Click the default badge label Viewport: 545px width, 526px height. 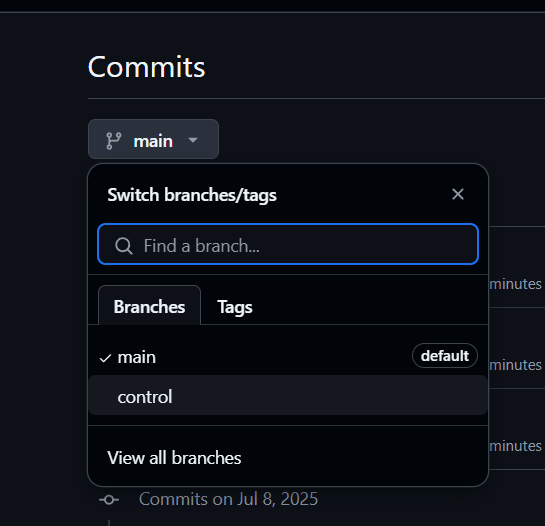click(x=445, y=356)
